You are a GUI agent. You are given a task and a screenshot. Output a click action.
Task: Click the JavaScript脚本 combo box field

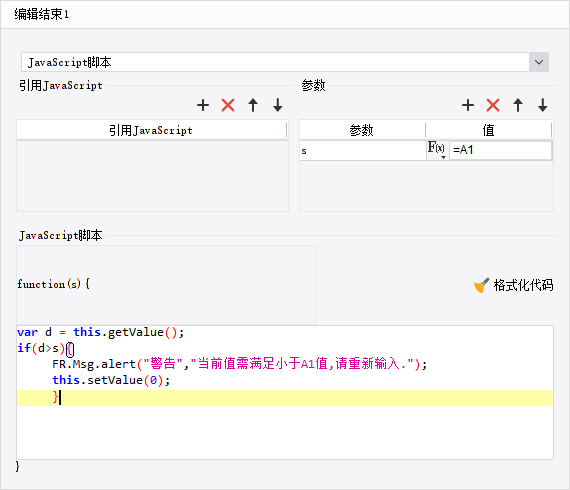click(x=275, y=62)
